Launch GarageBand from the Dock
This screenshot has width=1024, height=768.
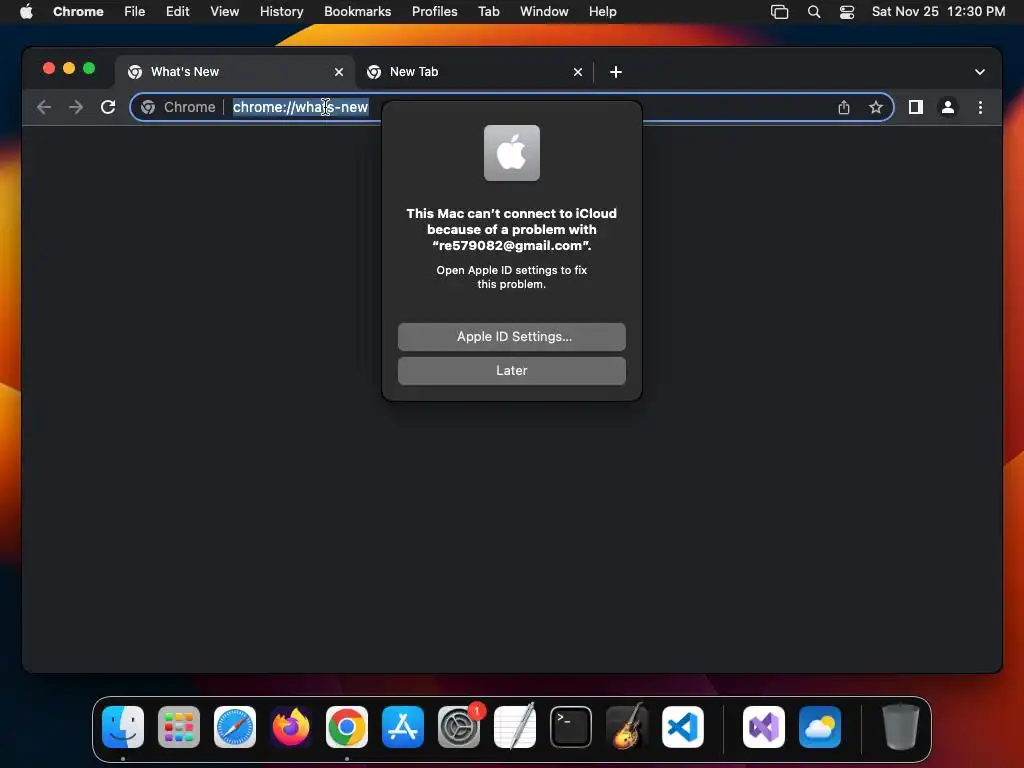(627, 727)
